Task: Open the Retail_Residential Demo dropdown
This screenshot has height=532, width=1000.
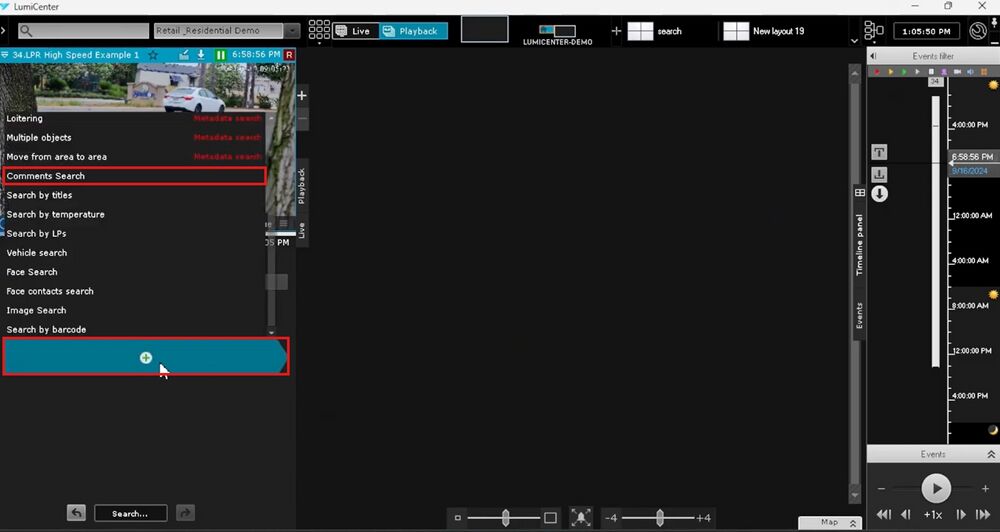Action: click(226, 31)
